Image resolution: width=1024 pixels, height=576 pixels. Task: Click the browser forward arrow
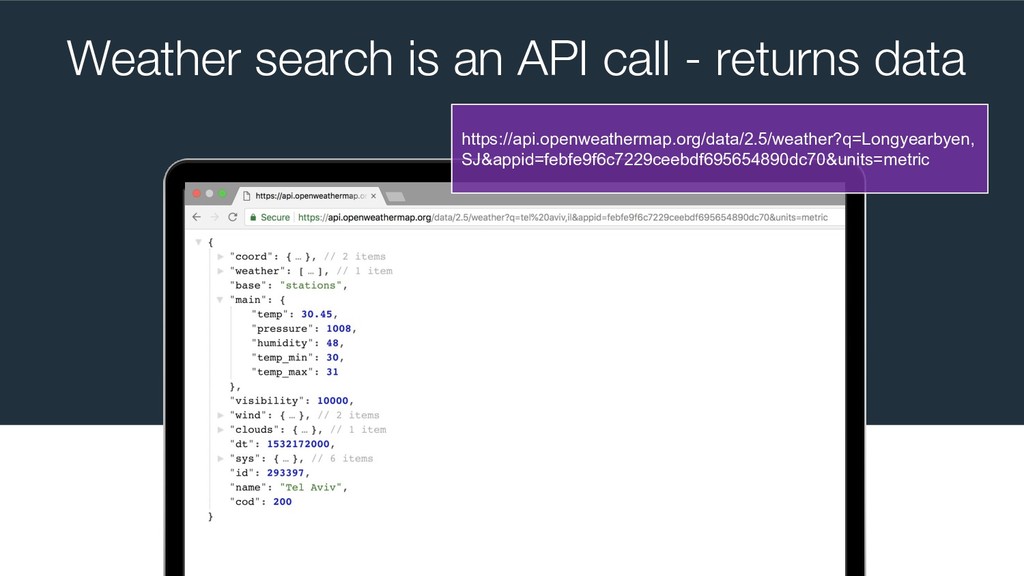214,217
